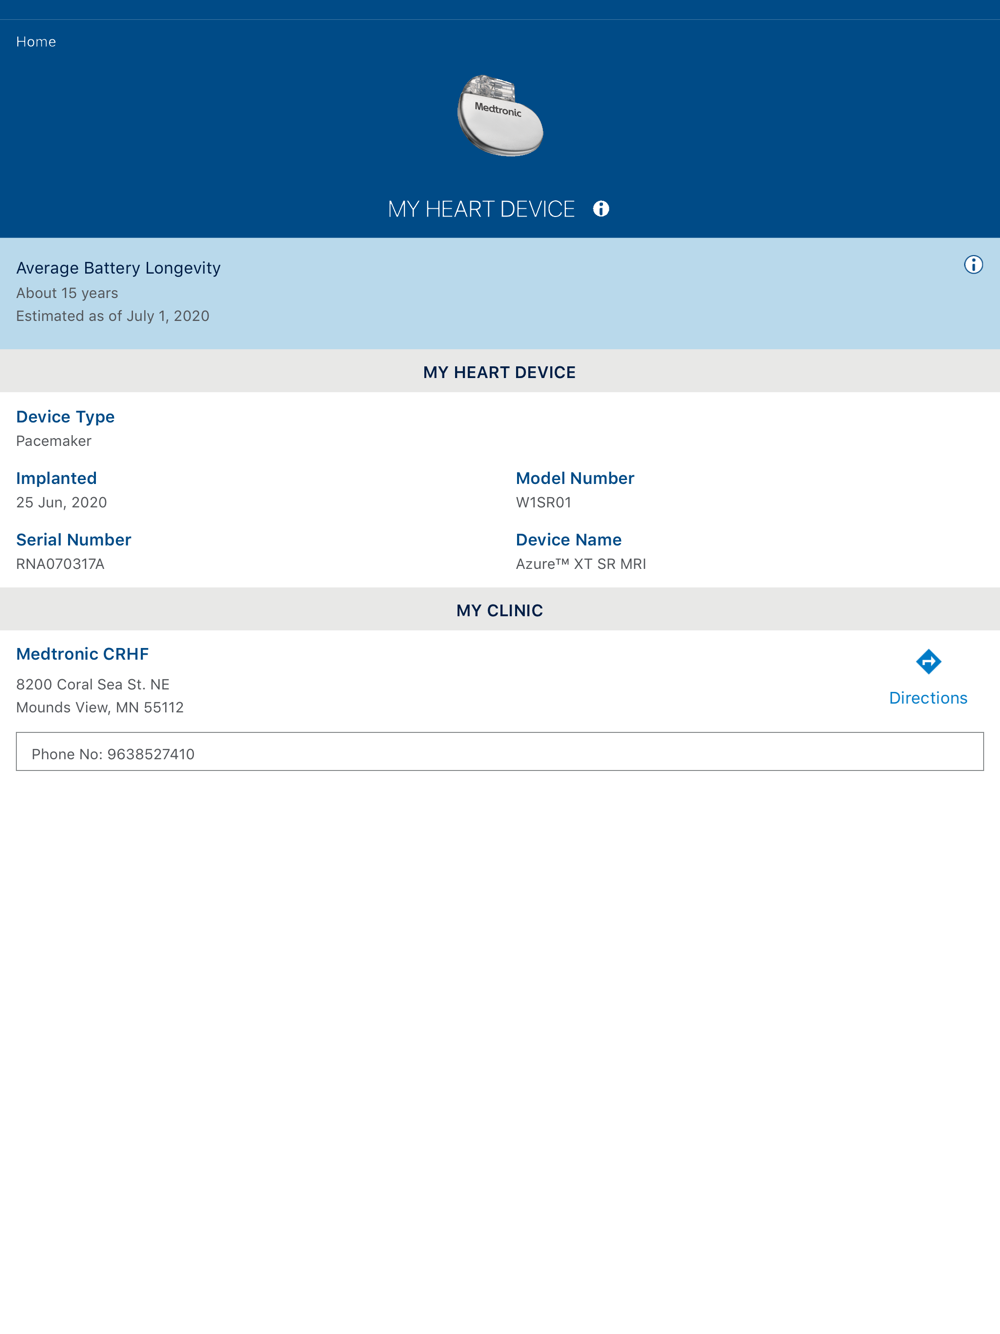Go back to Home
The width and height of the screenshot is (1000, 1334).
click(x=36, y=42)
